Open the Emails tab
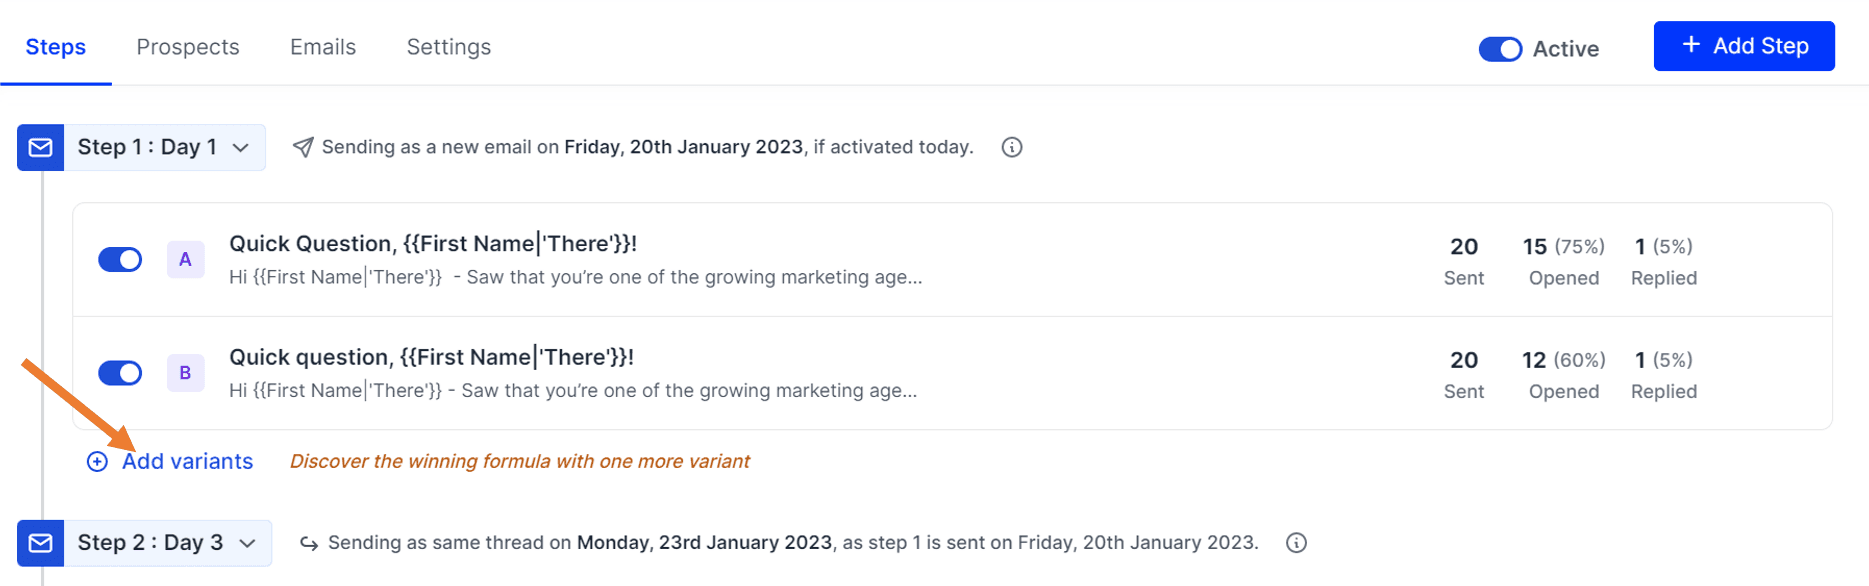This screenshot has width=1869, height=586. [323, 47]
